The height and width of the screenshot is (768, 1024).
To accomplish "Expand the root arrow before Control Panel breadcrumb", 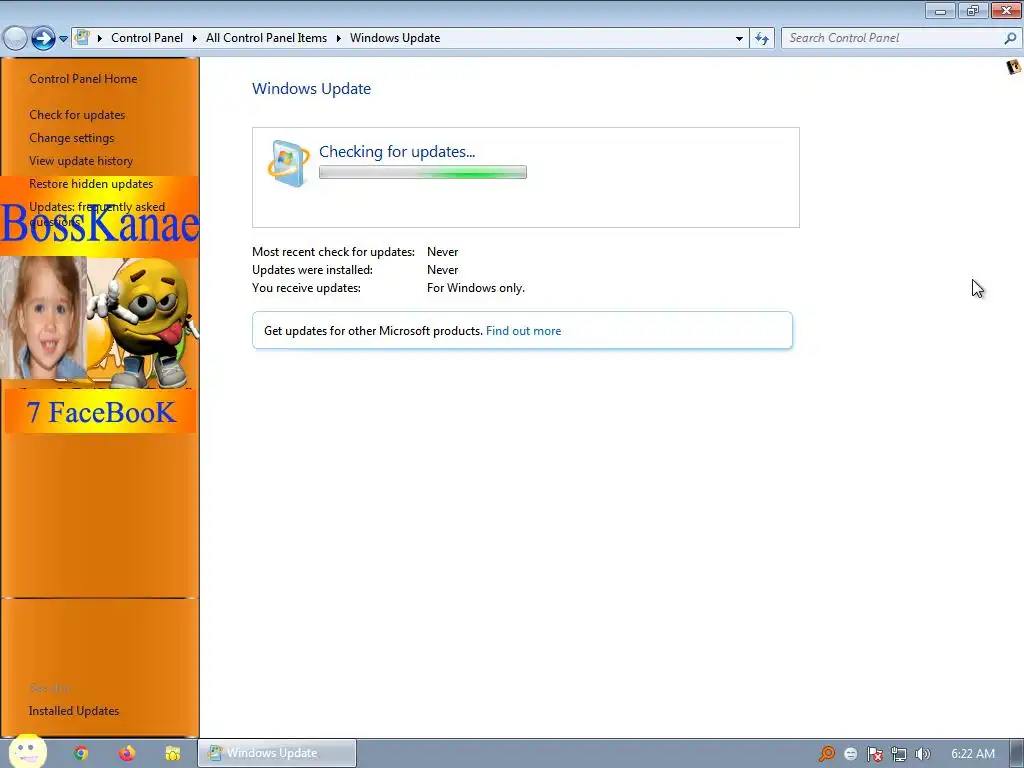I will tap(100, 38).
